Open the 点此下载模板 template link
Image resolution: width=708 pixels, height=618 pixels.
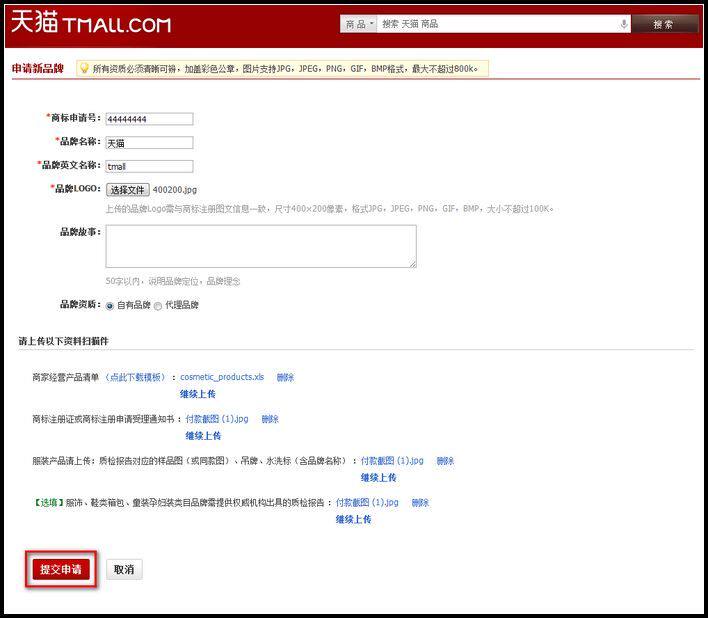pos(135,377)
